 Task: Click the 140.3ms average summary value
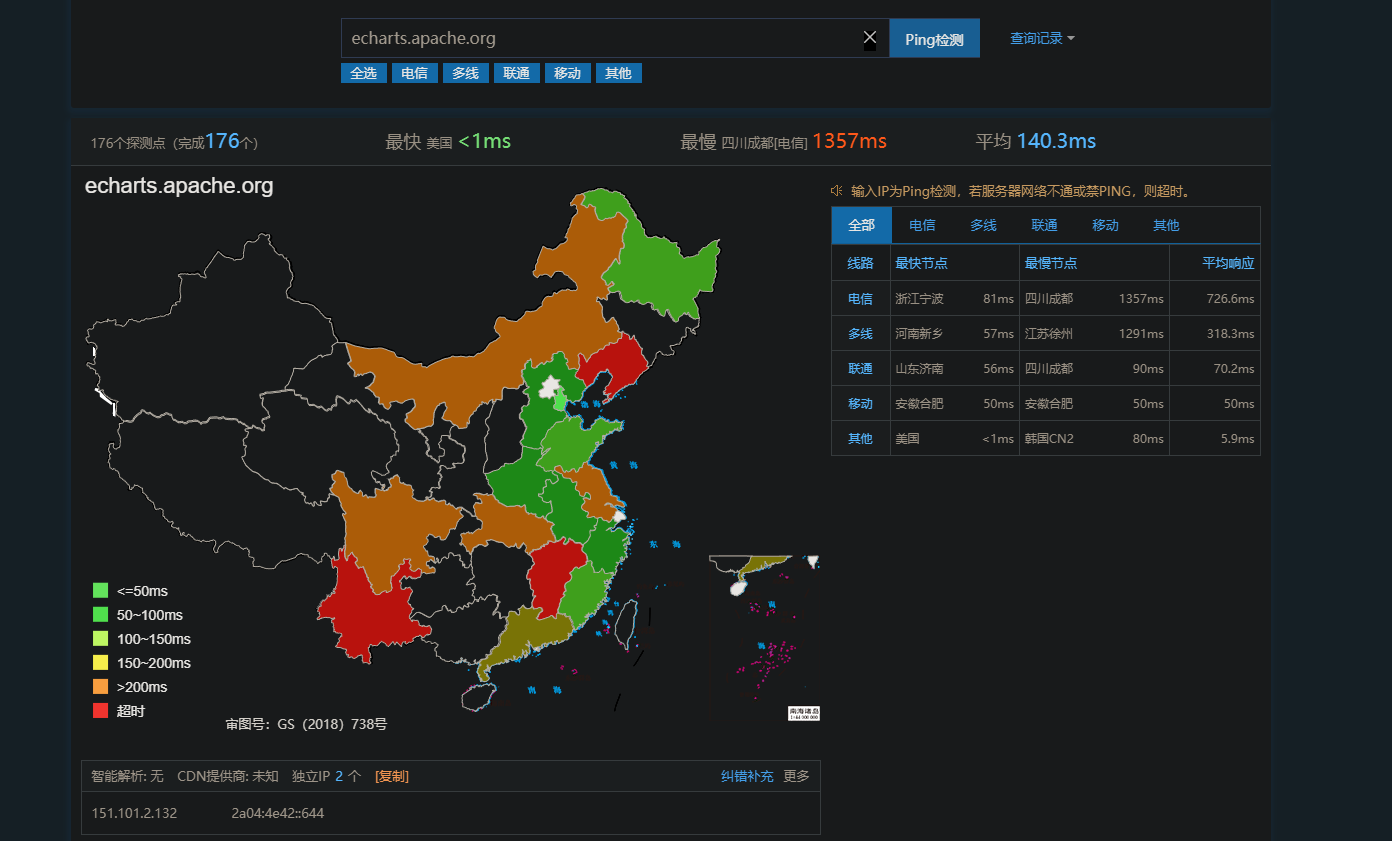coord(1056,141)
